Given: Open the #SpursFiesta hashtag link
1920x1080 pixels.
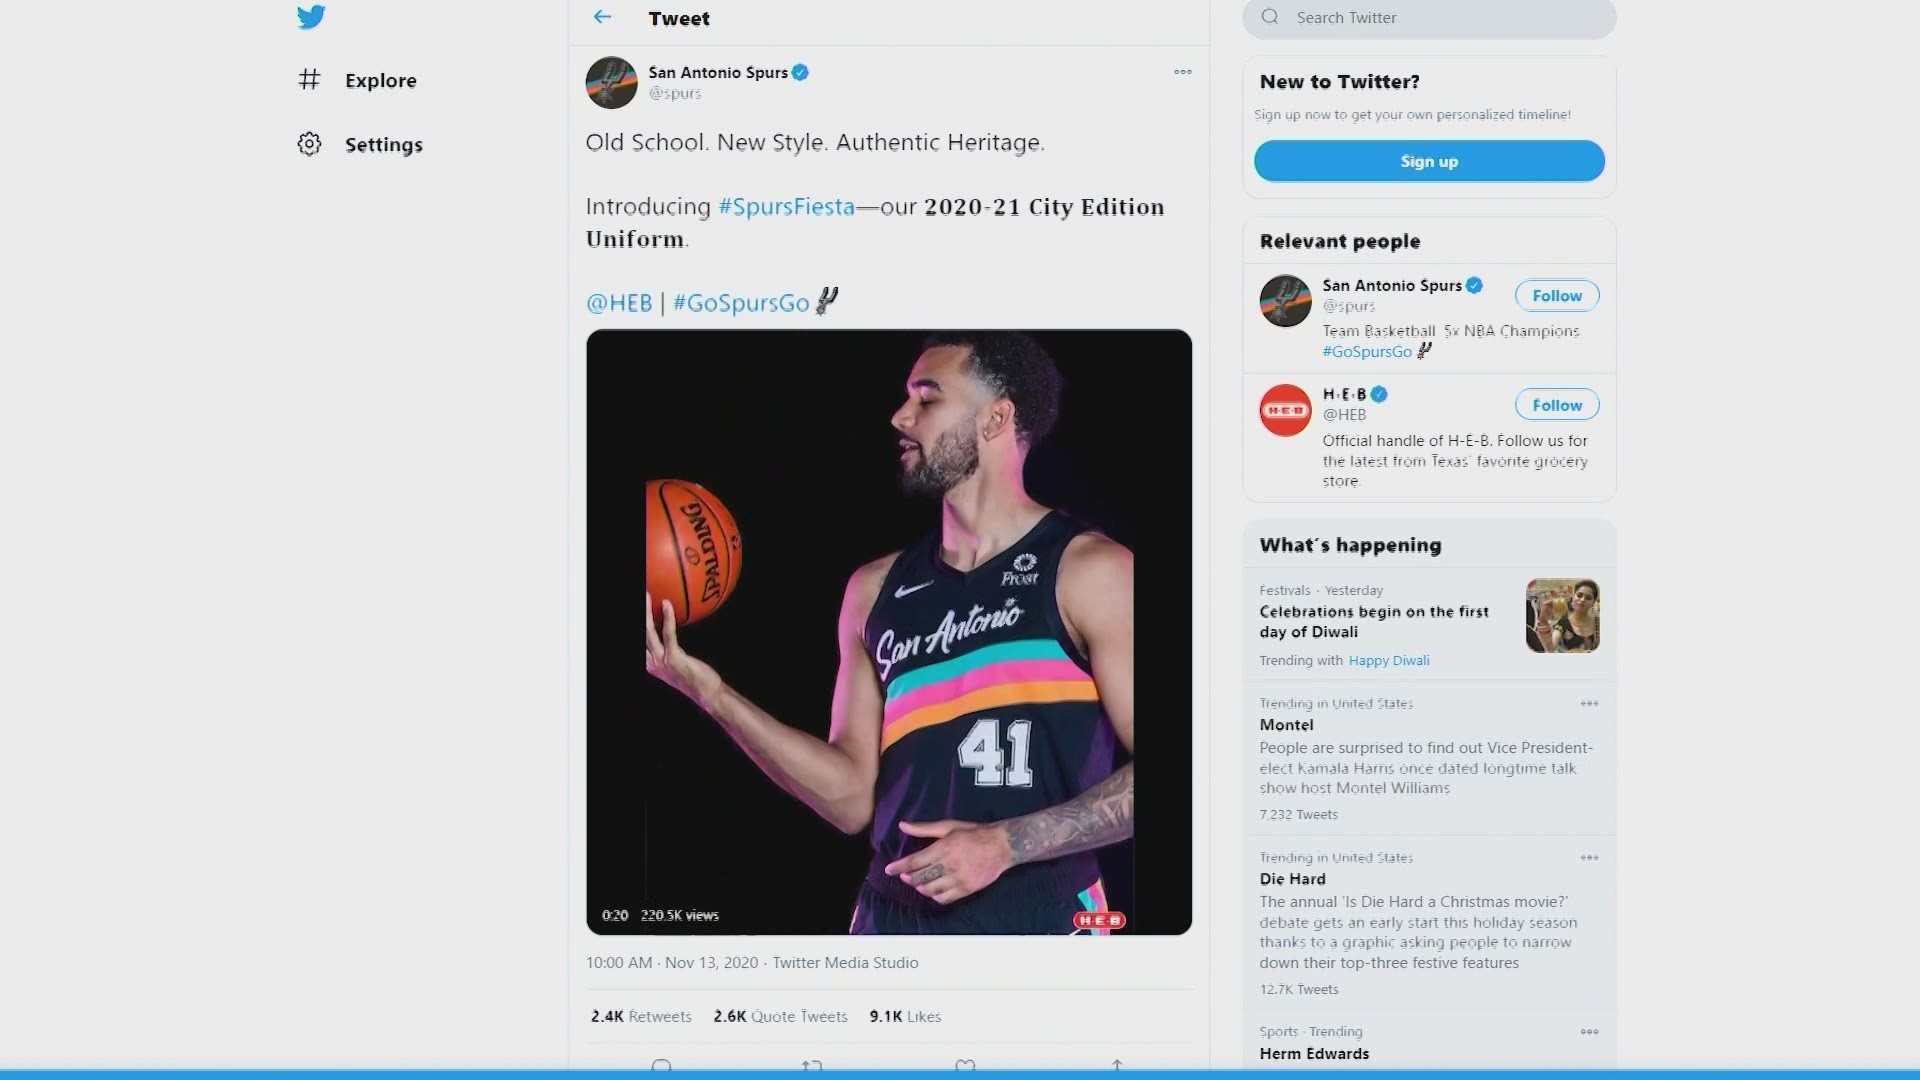Looking at the screenshot, I should 786,207.
